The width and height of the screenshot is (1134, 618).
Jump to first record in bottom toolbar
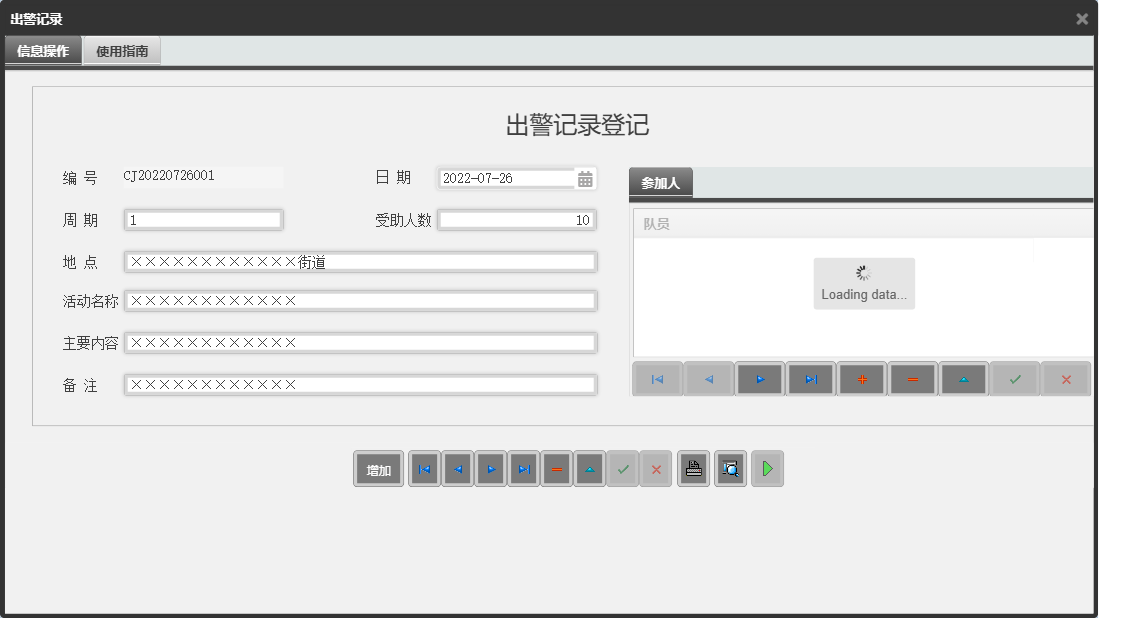425,470
